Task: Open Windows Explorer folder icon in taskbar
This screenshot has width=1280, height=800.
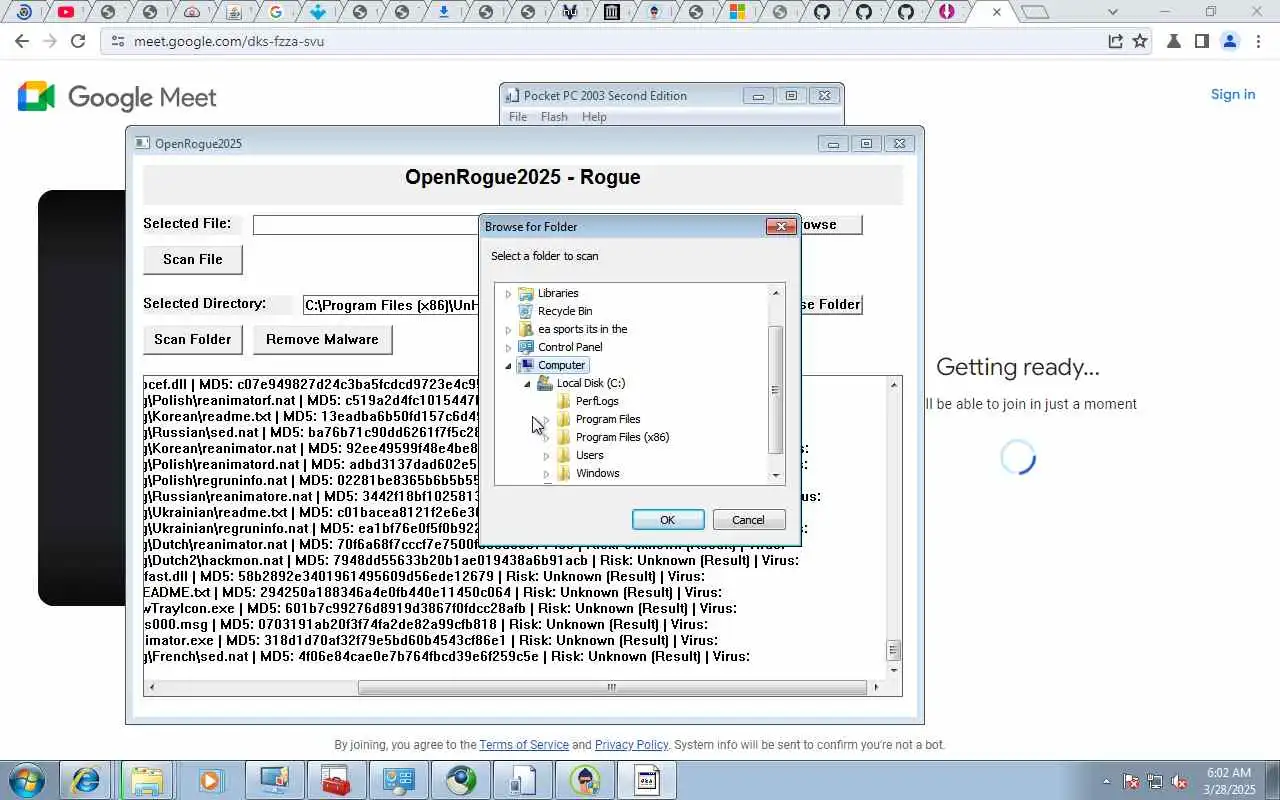Action: click(147, 780)
